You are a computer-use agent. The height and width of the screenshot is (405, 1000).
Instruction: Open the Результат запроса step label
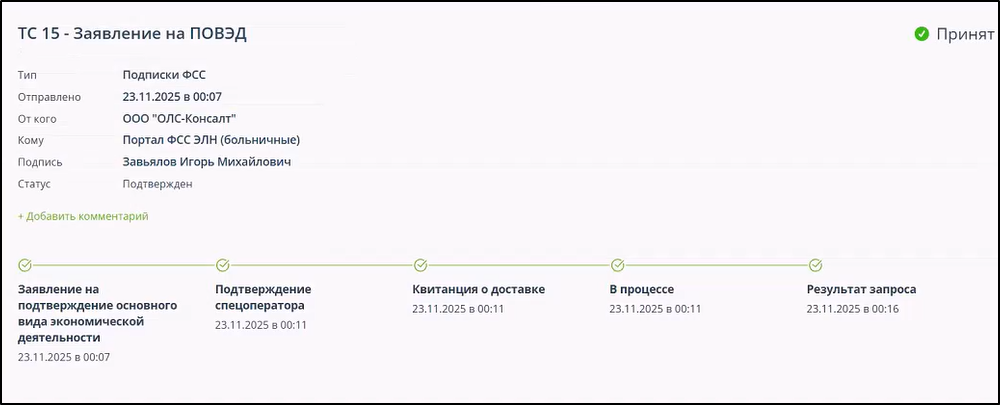861,290
